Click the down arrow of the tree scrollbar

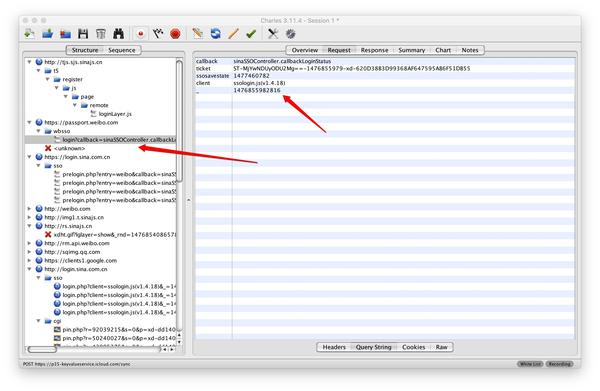[x=179, y=342]
